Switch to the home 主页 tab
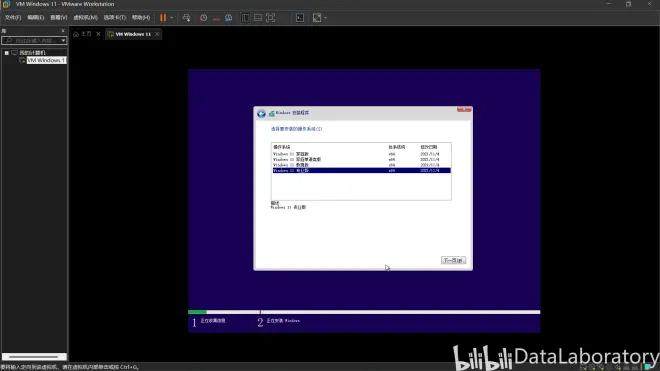Viewport: 660px width, 371px height. coord(82,34)
